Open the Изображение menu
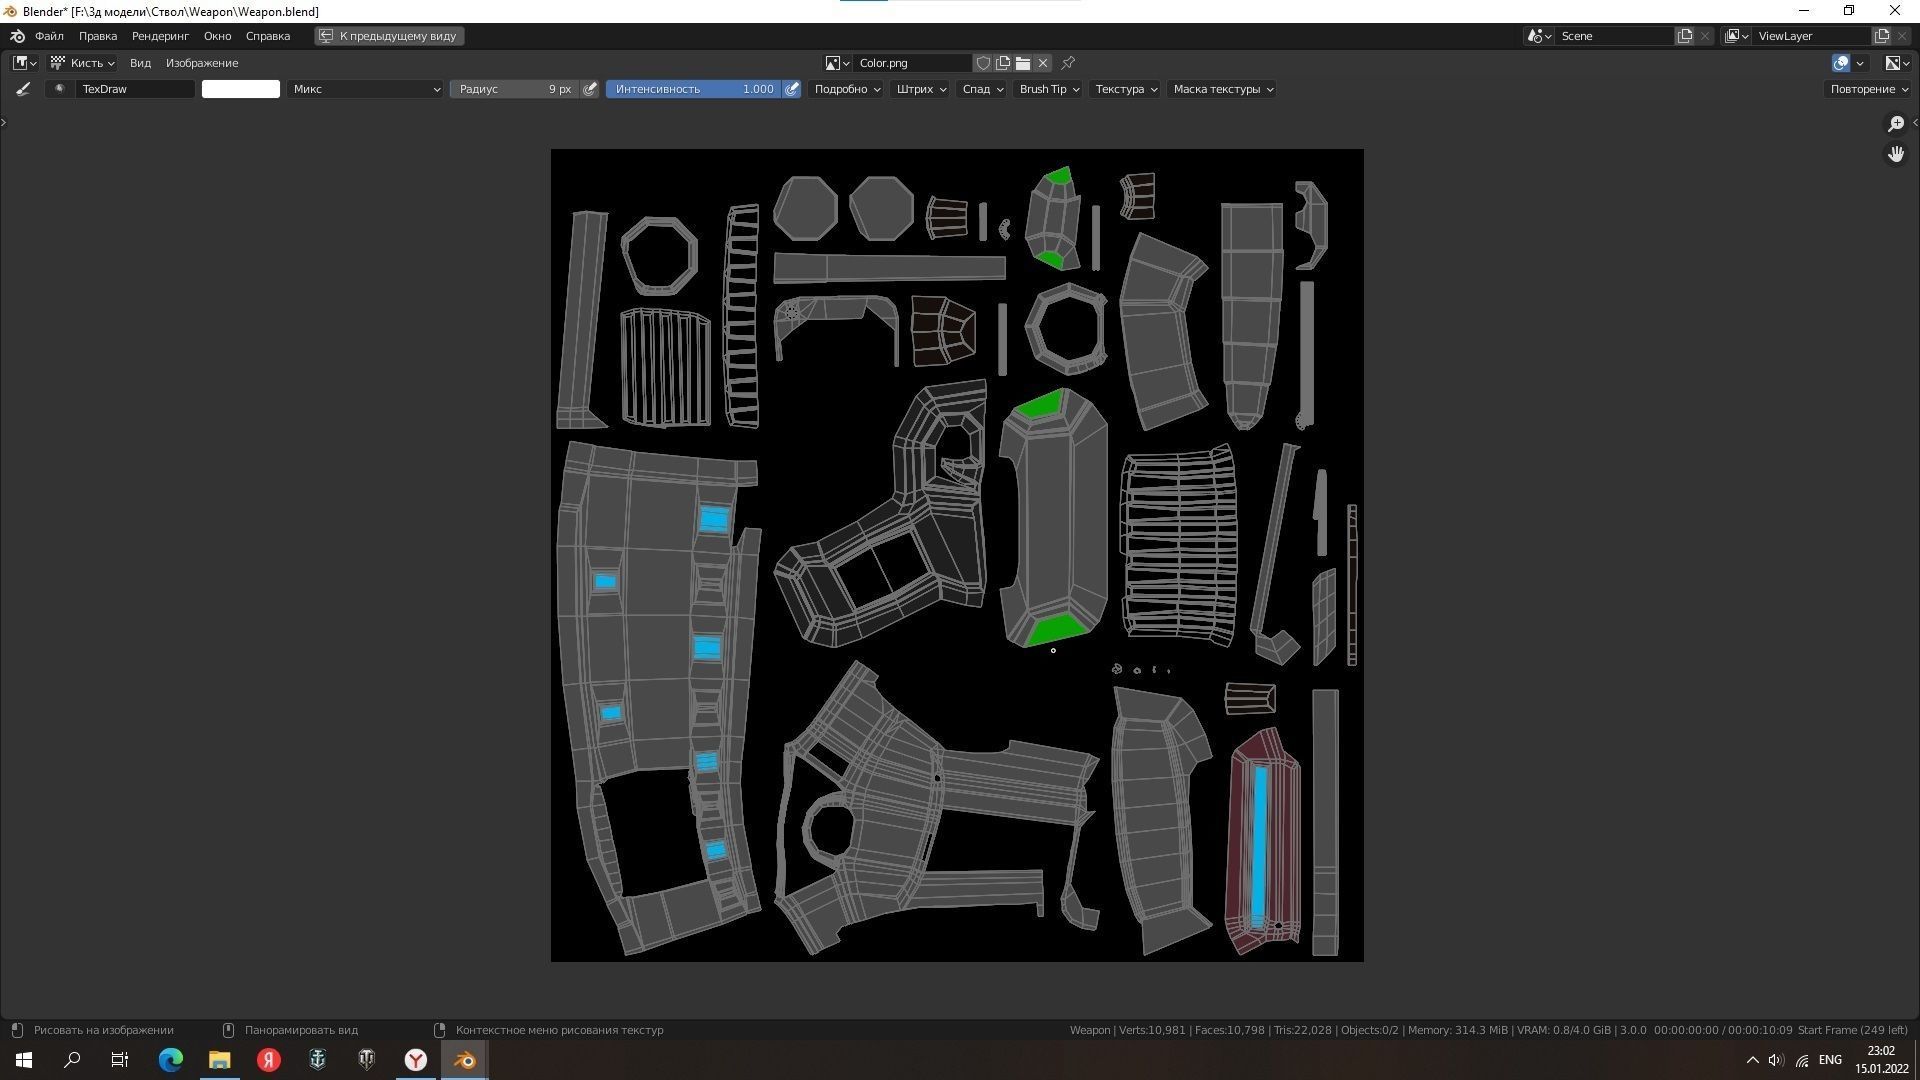 point(202,63)
